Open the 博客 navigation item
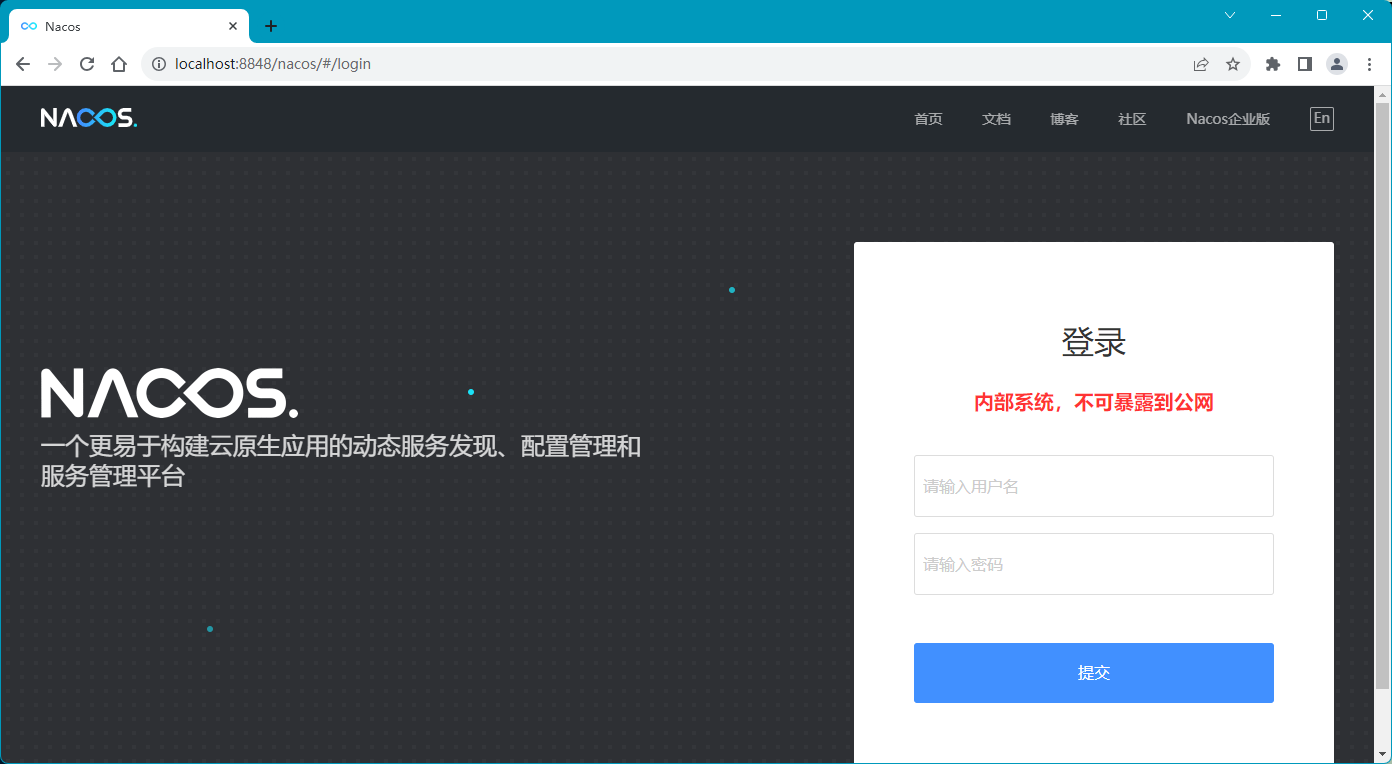 (x=1064, y=119)
